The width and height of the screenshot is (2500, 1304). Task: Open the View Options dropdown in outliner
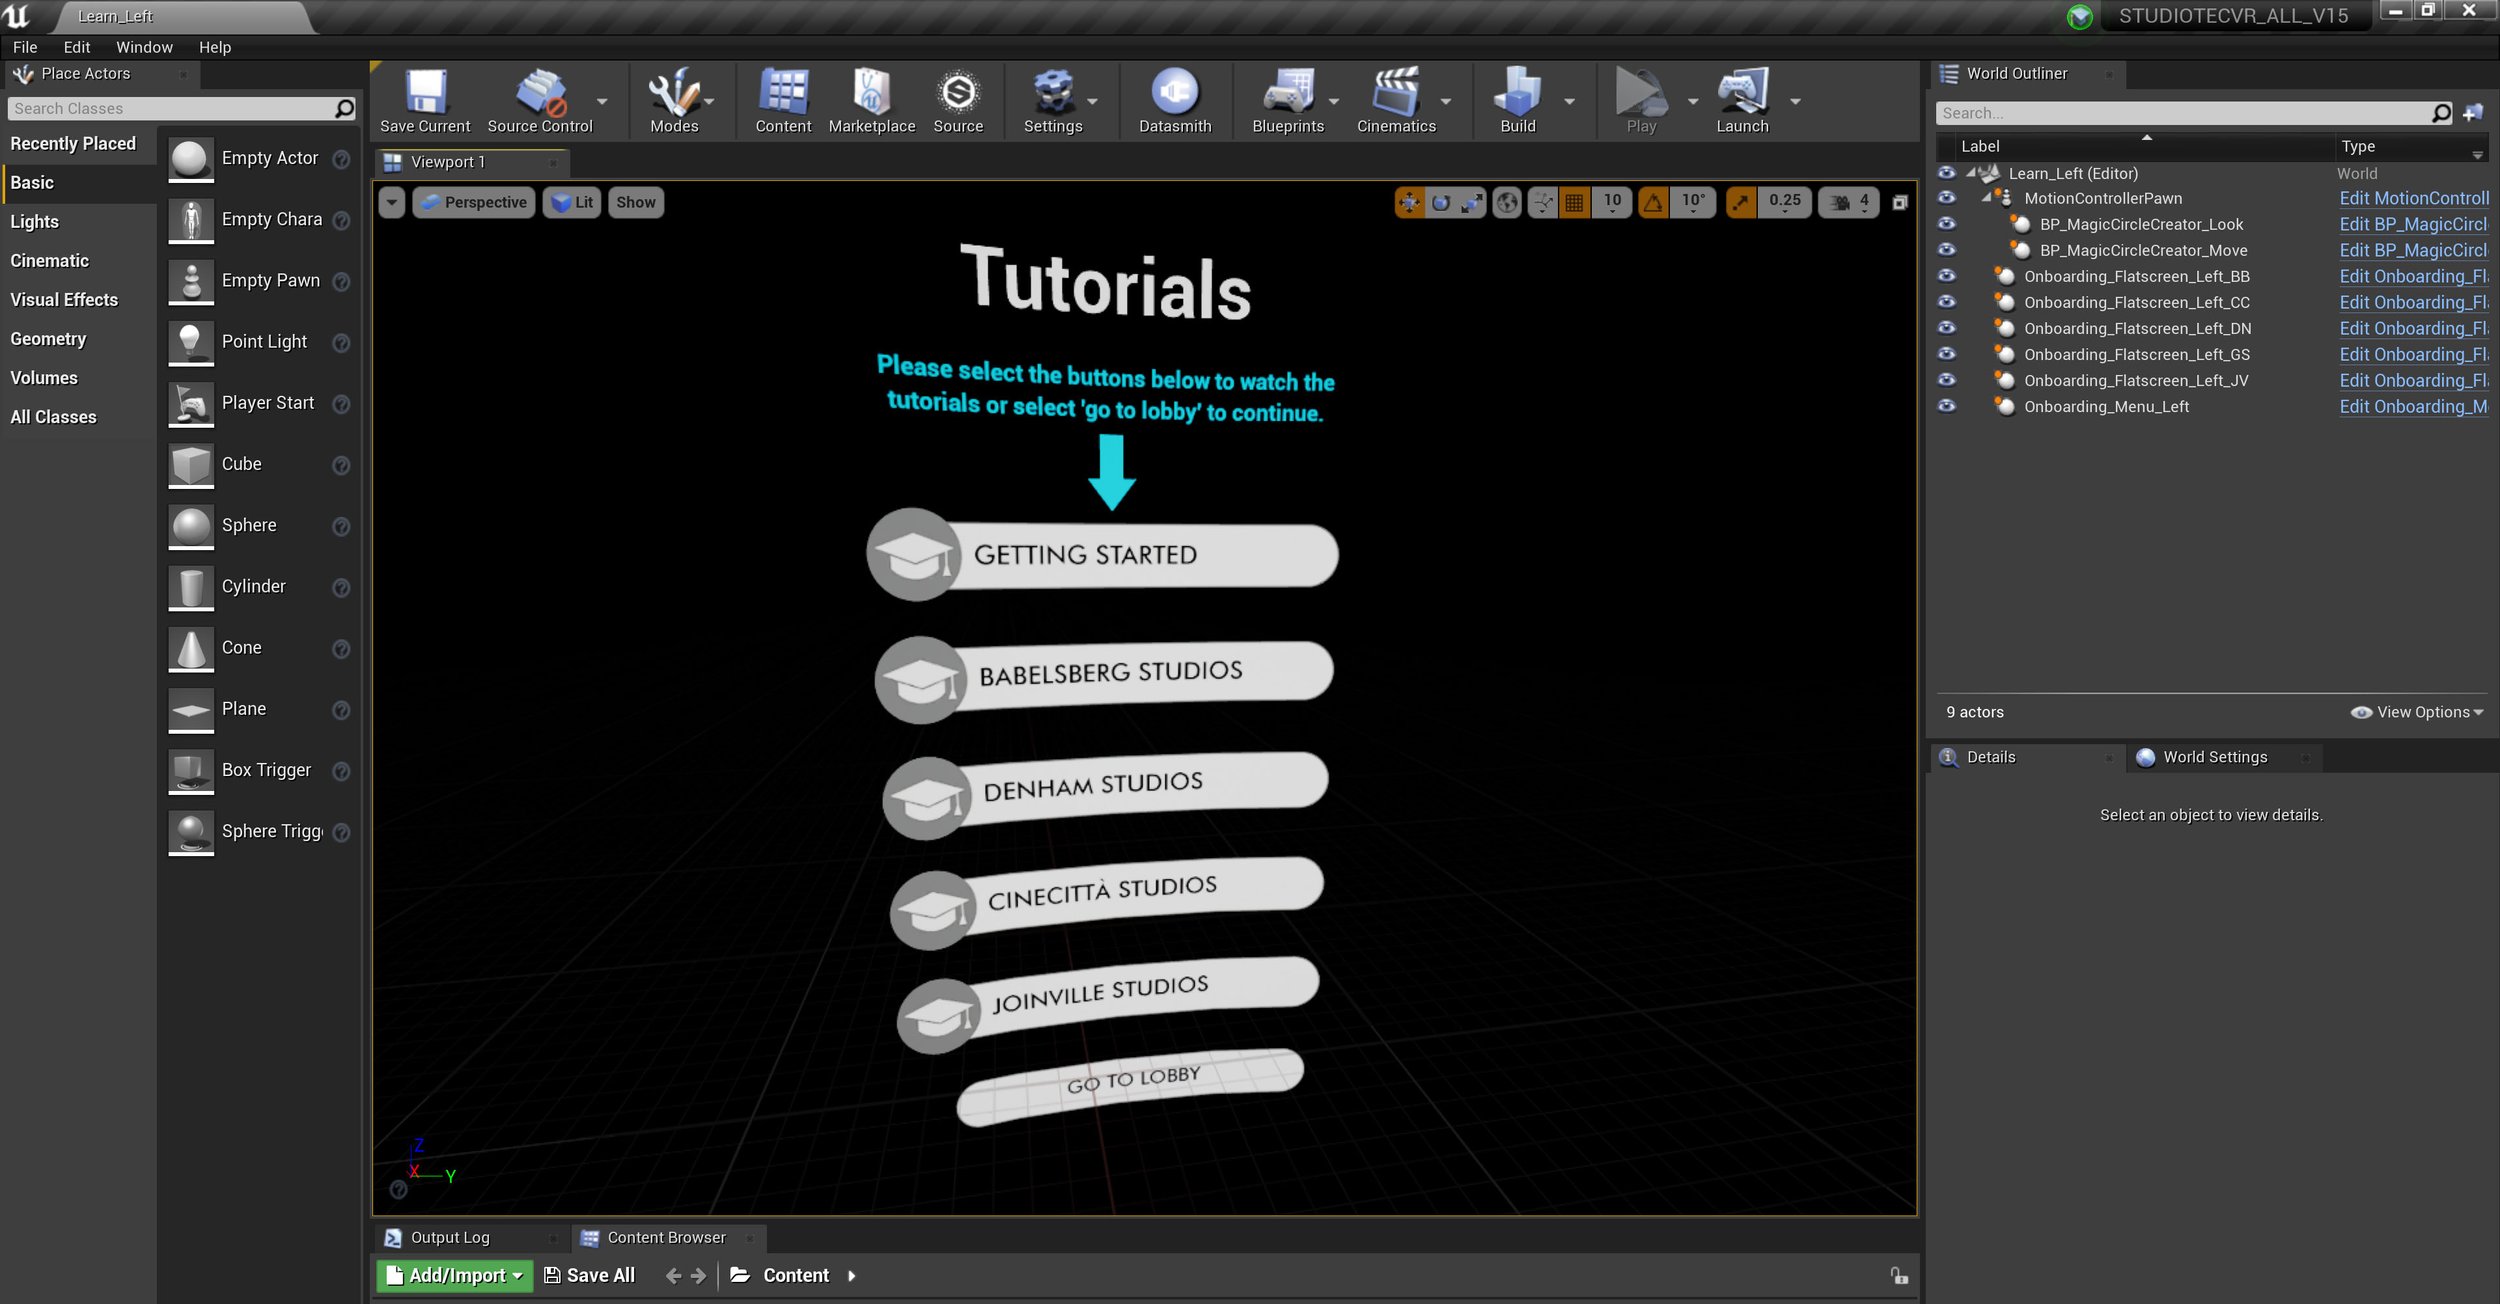tap(2416, 713)
